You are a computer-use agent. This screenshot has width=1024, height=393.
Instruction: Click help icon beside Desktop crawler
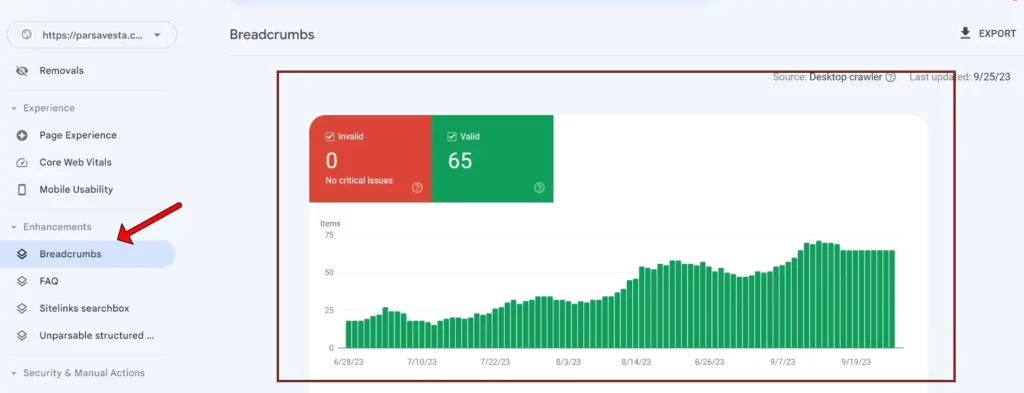click(x=890, y=77)
